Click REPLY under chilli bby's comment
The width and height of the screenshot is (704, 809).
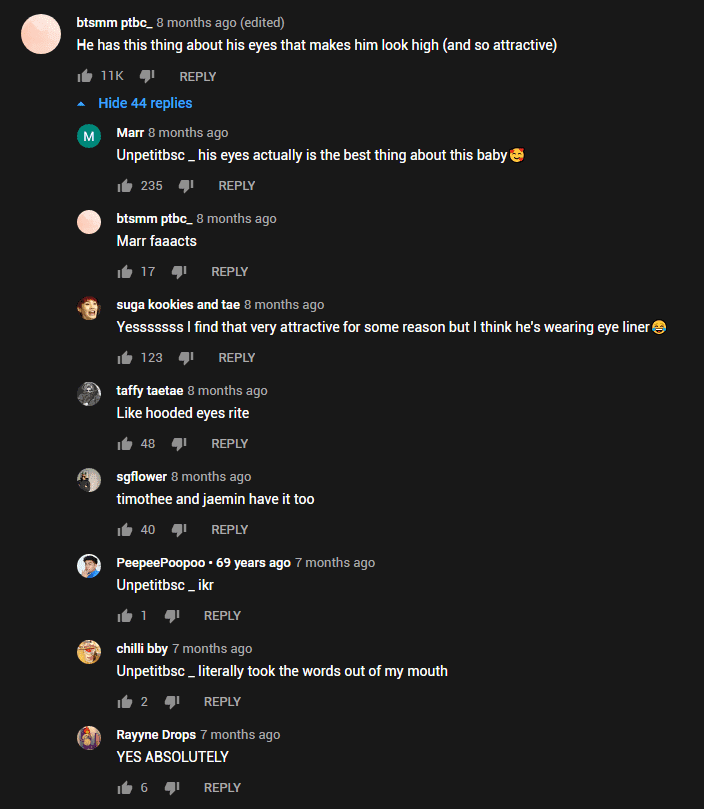(222, 701)
